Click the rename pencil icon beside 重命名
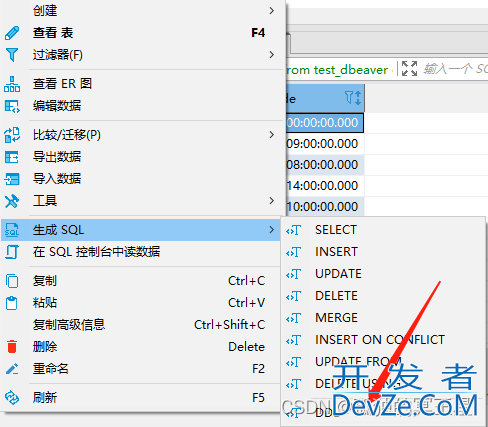 click(x=12, y=369)
